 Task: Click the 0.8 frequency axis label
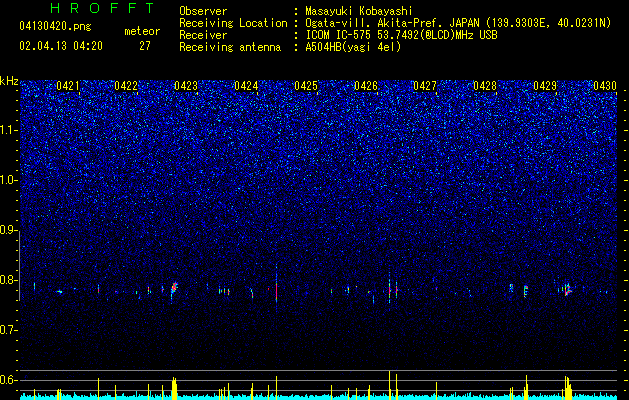[x=9, y=280]
